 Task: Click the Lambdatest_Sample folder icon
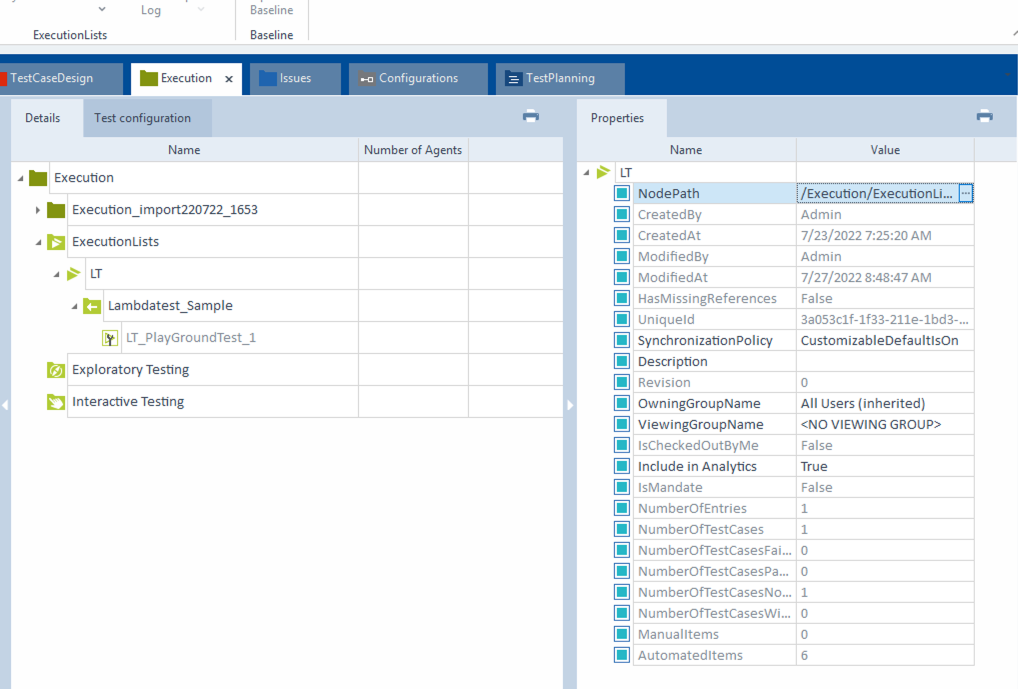point(92,306)
